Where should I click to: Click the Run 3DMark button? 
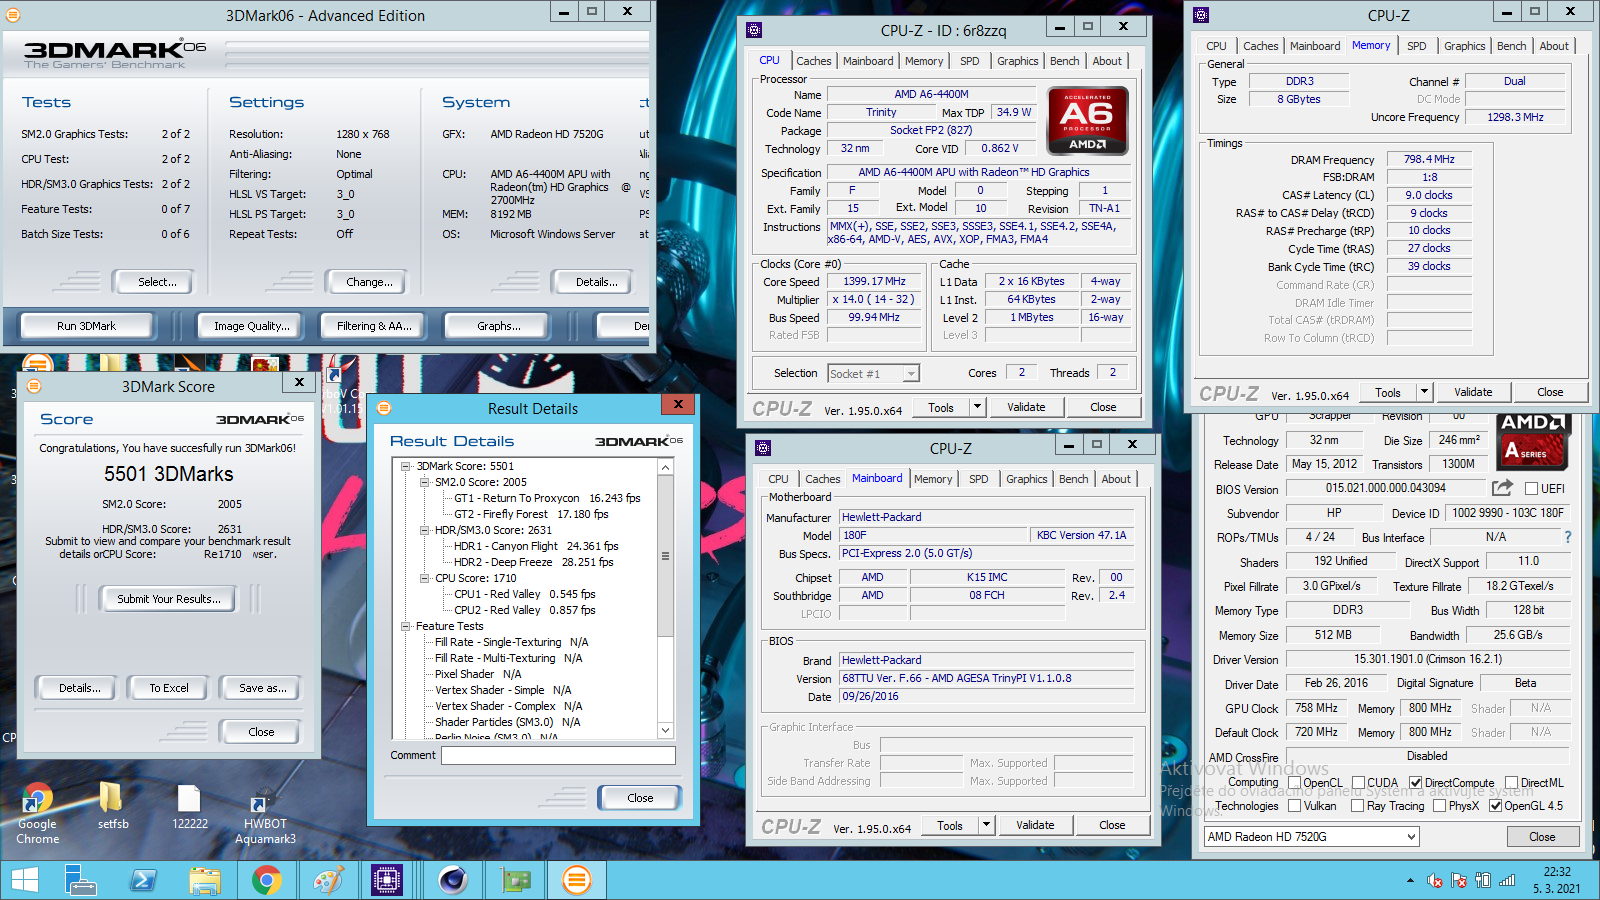point(86,326)
